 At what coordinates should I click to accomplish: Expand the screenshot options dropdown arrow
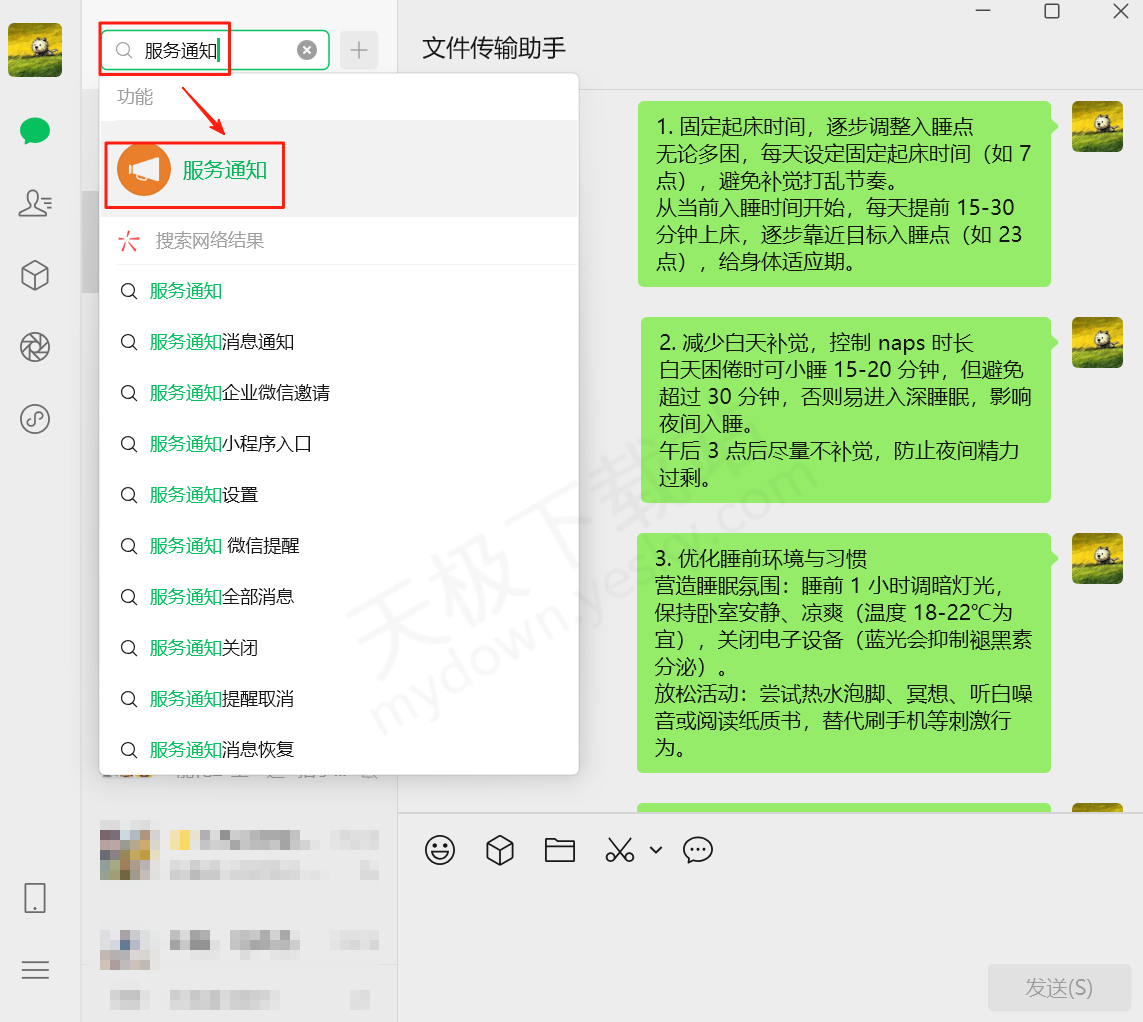[x=656, y=850]
